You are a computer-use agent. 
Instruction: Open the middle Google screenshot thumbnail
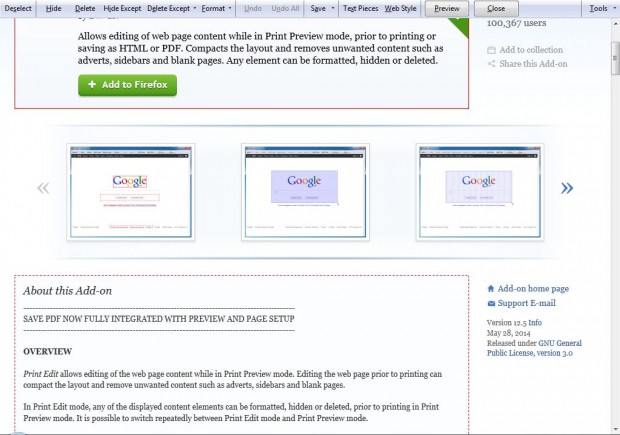tap(305, 192)
